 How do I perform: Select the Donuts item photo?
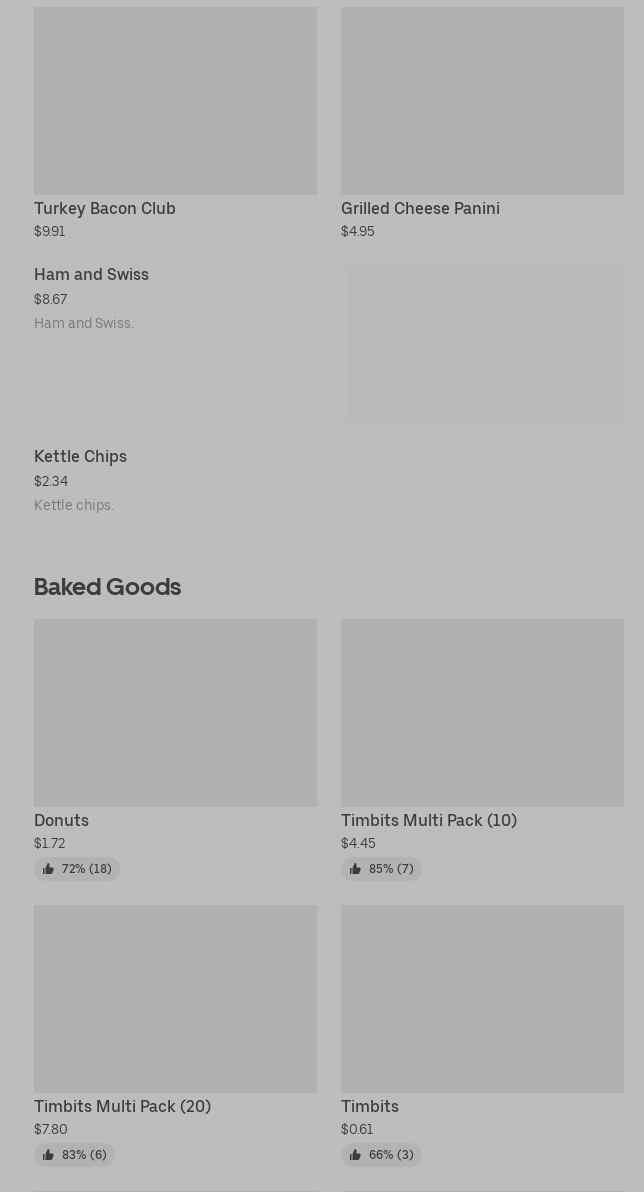pos(175,712)
